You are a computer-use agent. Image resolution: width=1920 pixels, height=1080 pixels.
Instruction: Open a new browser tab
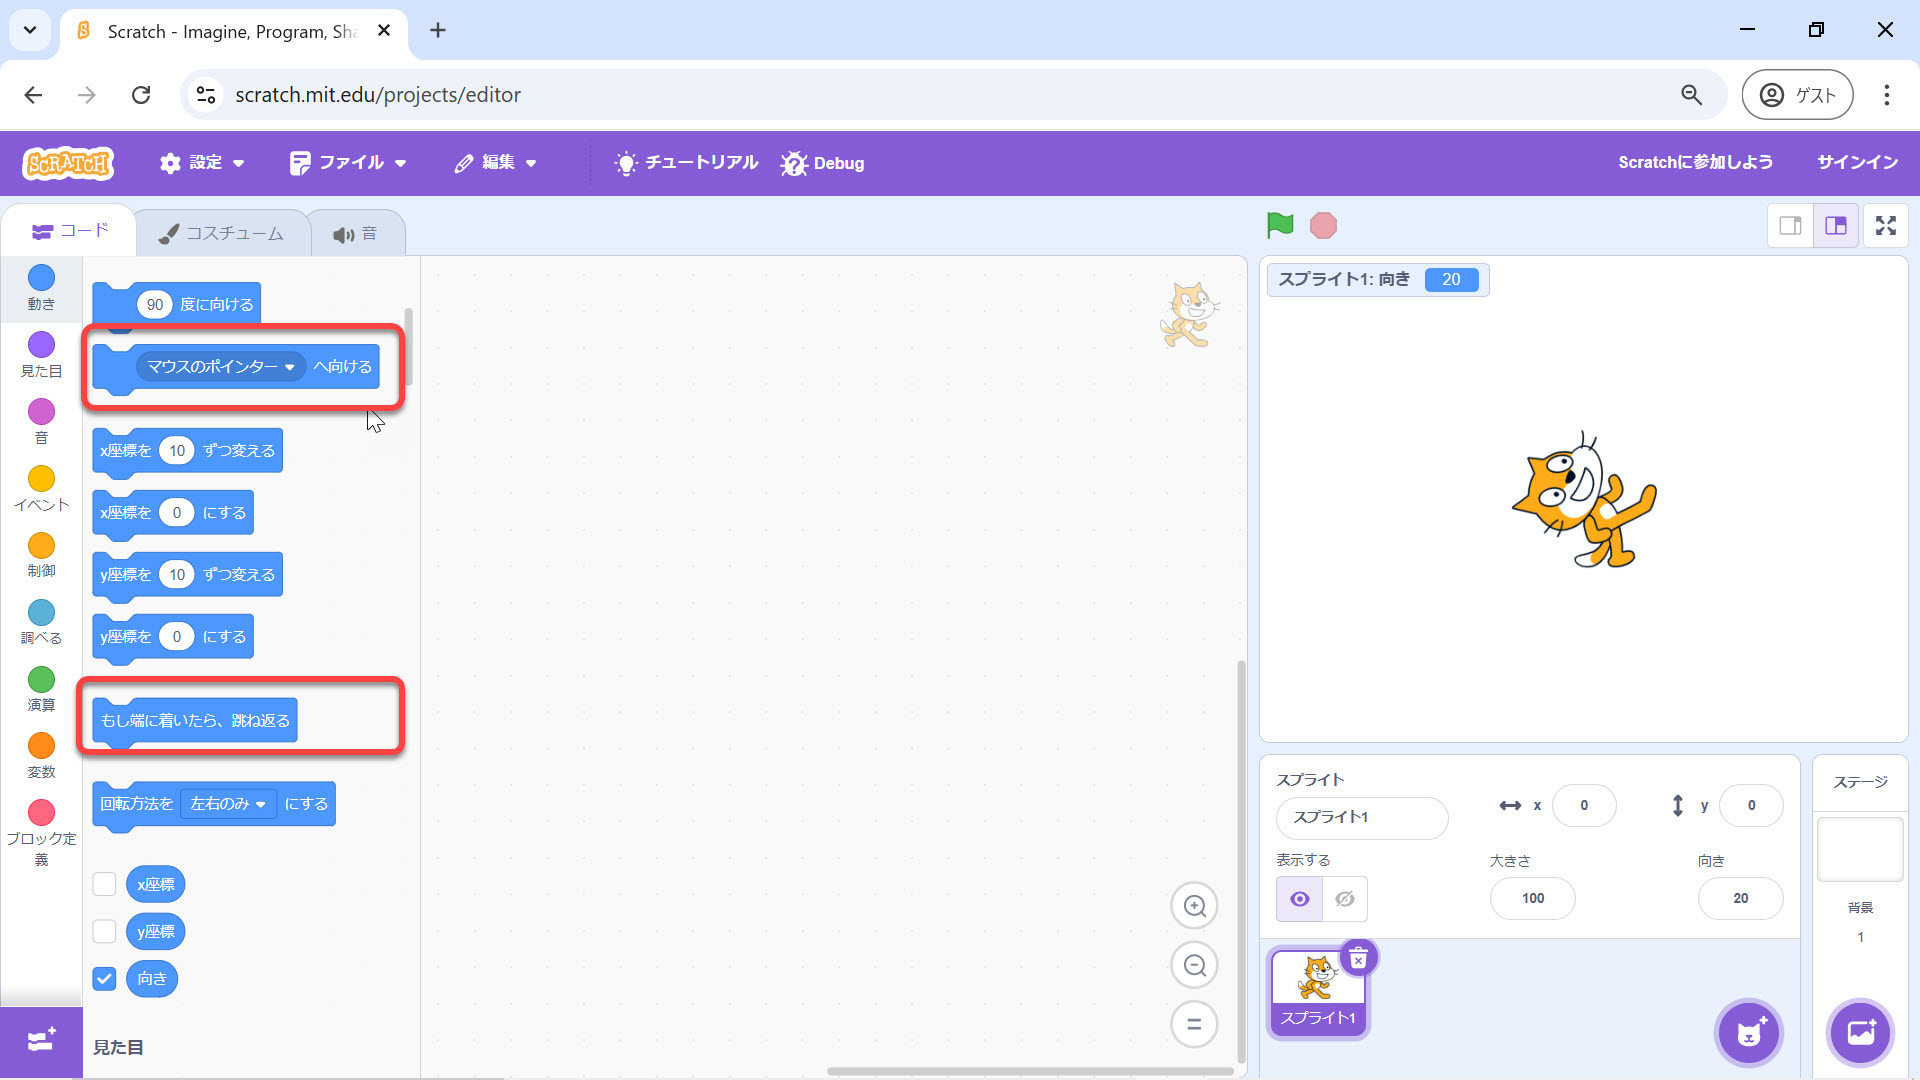[438, 30]
